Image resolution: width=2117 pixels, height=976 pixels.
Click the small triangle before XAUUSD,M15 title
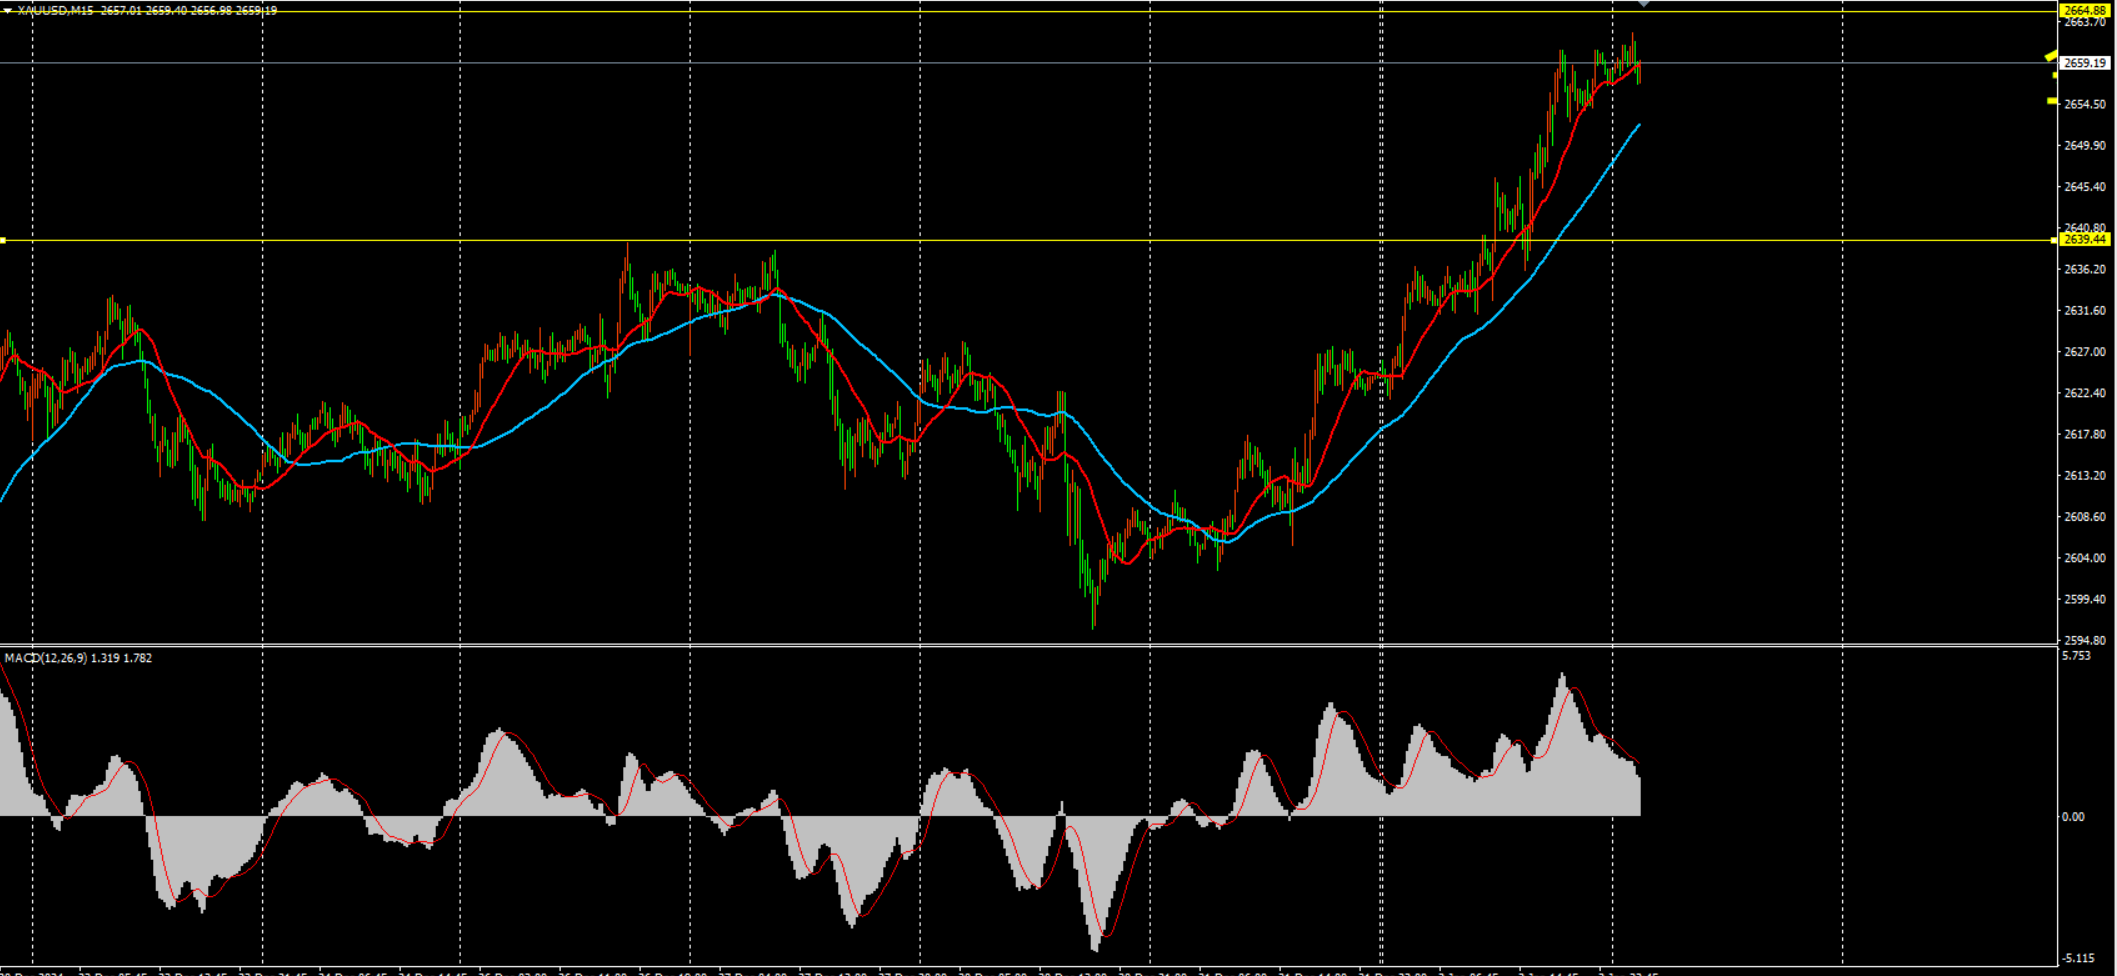click(8, 11)
